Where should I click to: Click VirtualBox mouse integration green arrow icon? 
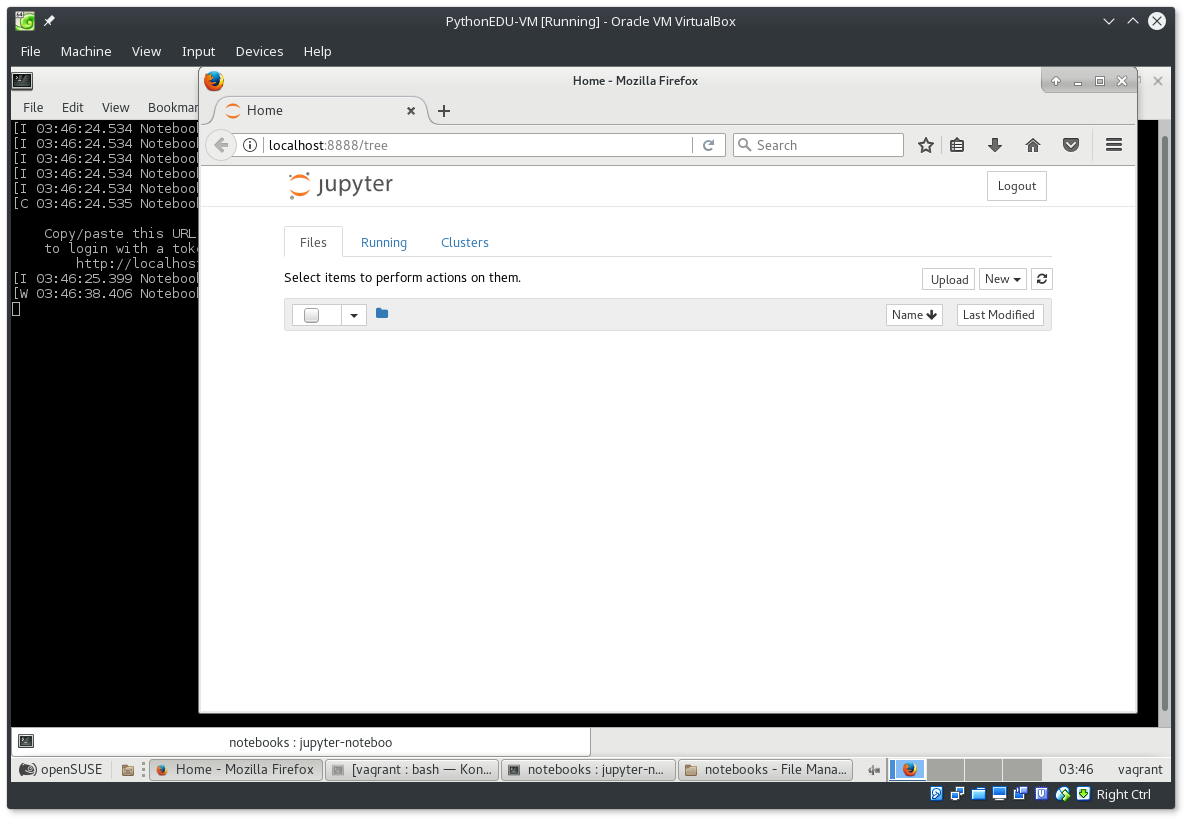1062,793
